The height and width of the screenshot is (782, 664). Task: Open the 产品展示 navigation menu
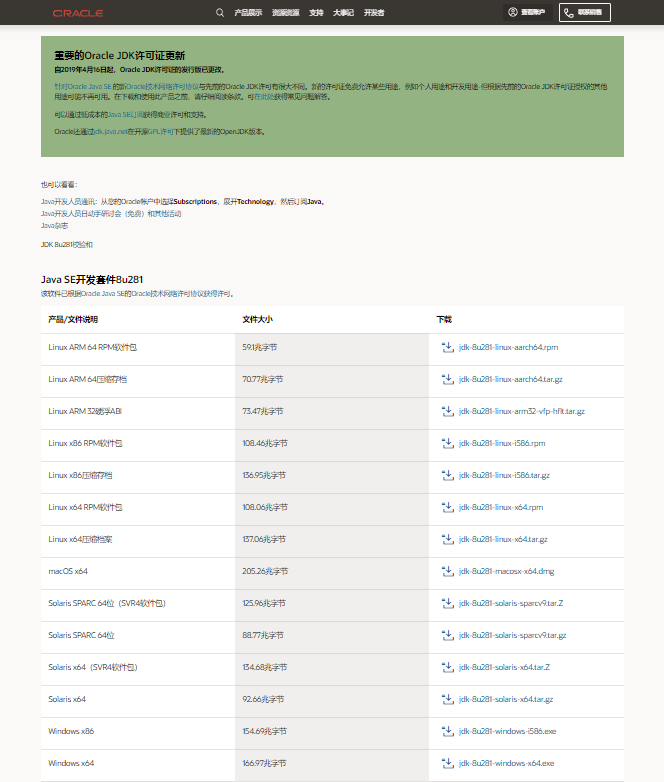[248, 12]
